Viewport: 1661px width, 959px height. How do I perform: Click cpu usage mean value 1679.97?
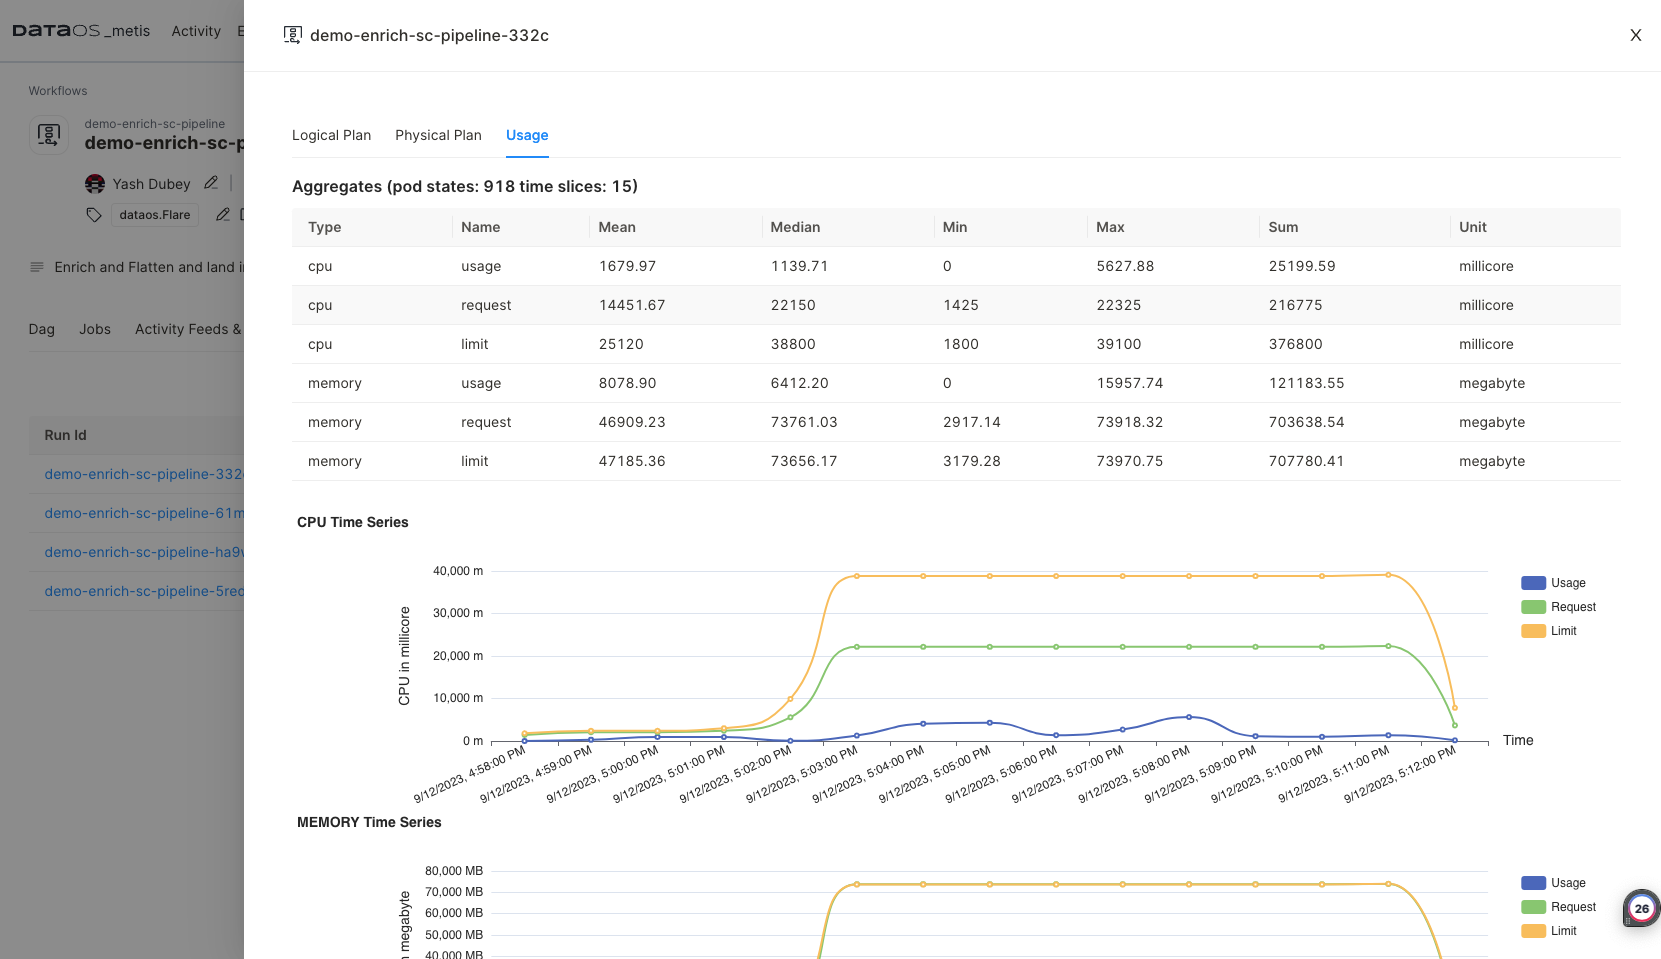point(628,266)
